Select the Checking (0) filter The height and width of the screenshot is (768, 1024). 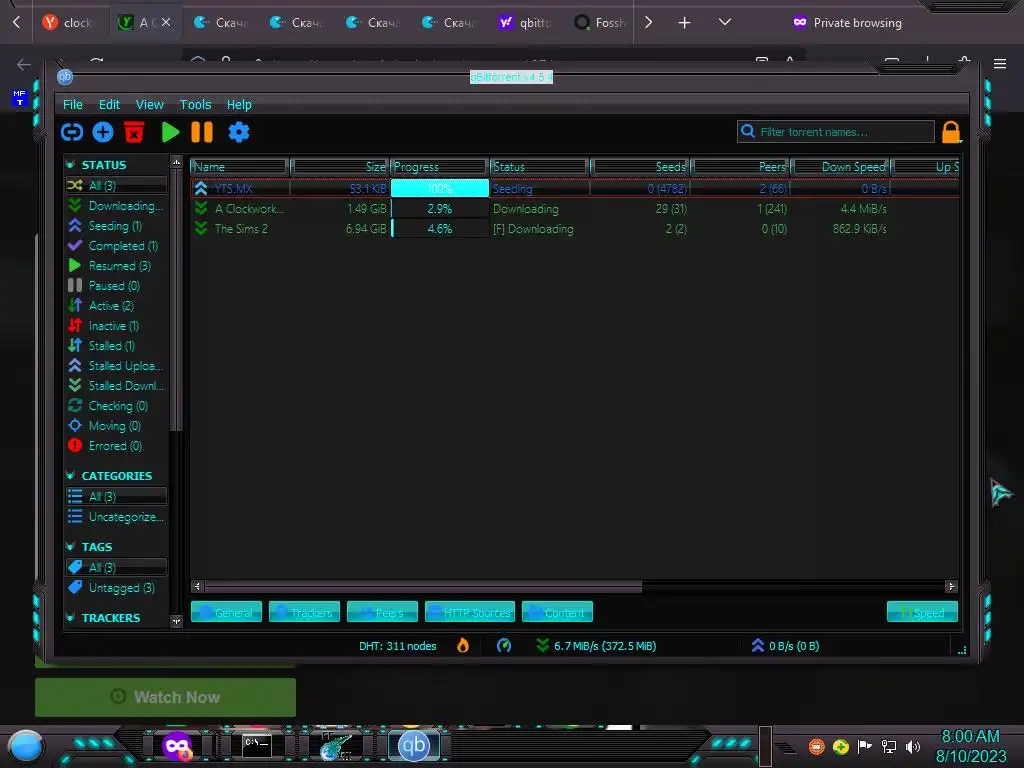click(116, 406)
